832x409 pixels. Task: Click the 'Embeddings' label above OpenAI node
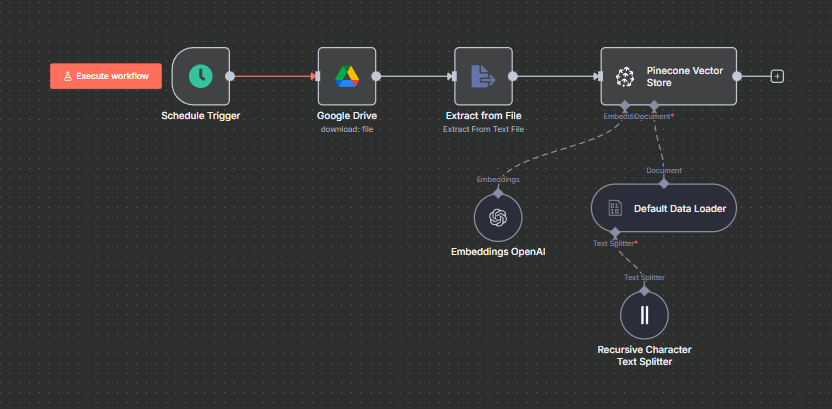pos(498,179)
